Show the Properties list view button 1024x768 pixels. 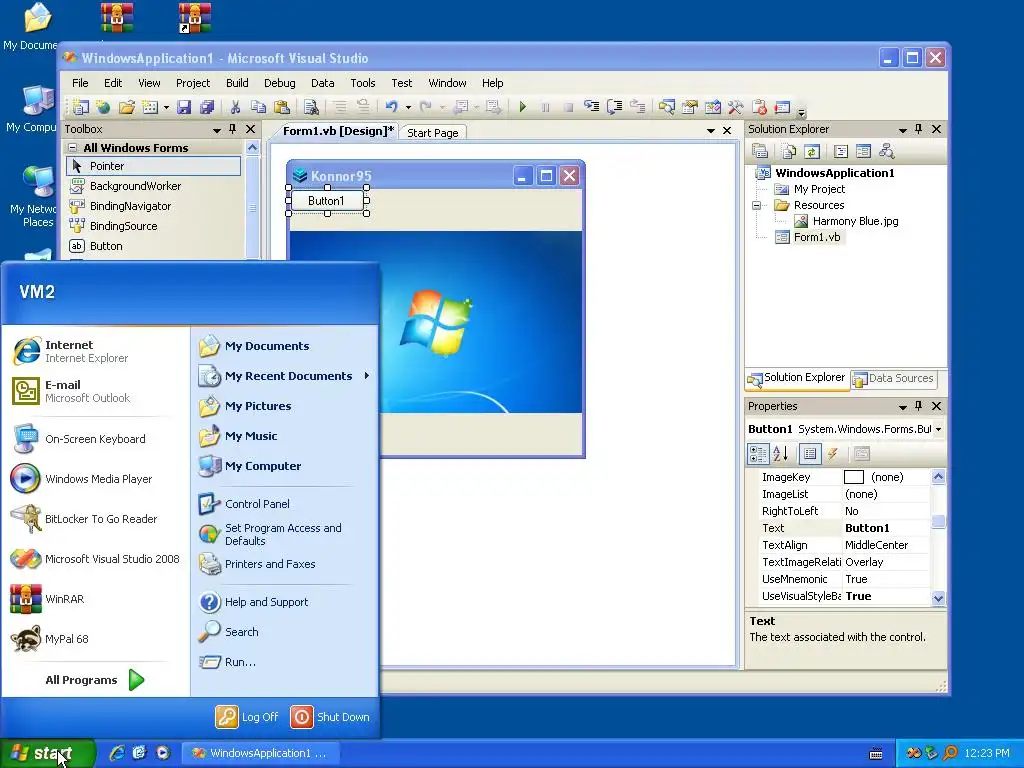(x=810, y=454)
